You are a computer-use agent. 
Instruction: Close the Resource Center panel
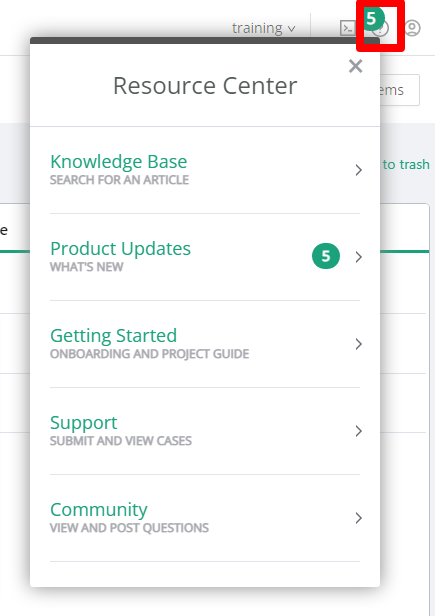click(356, 66)
